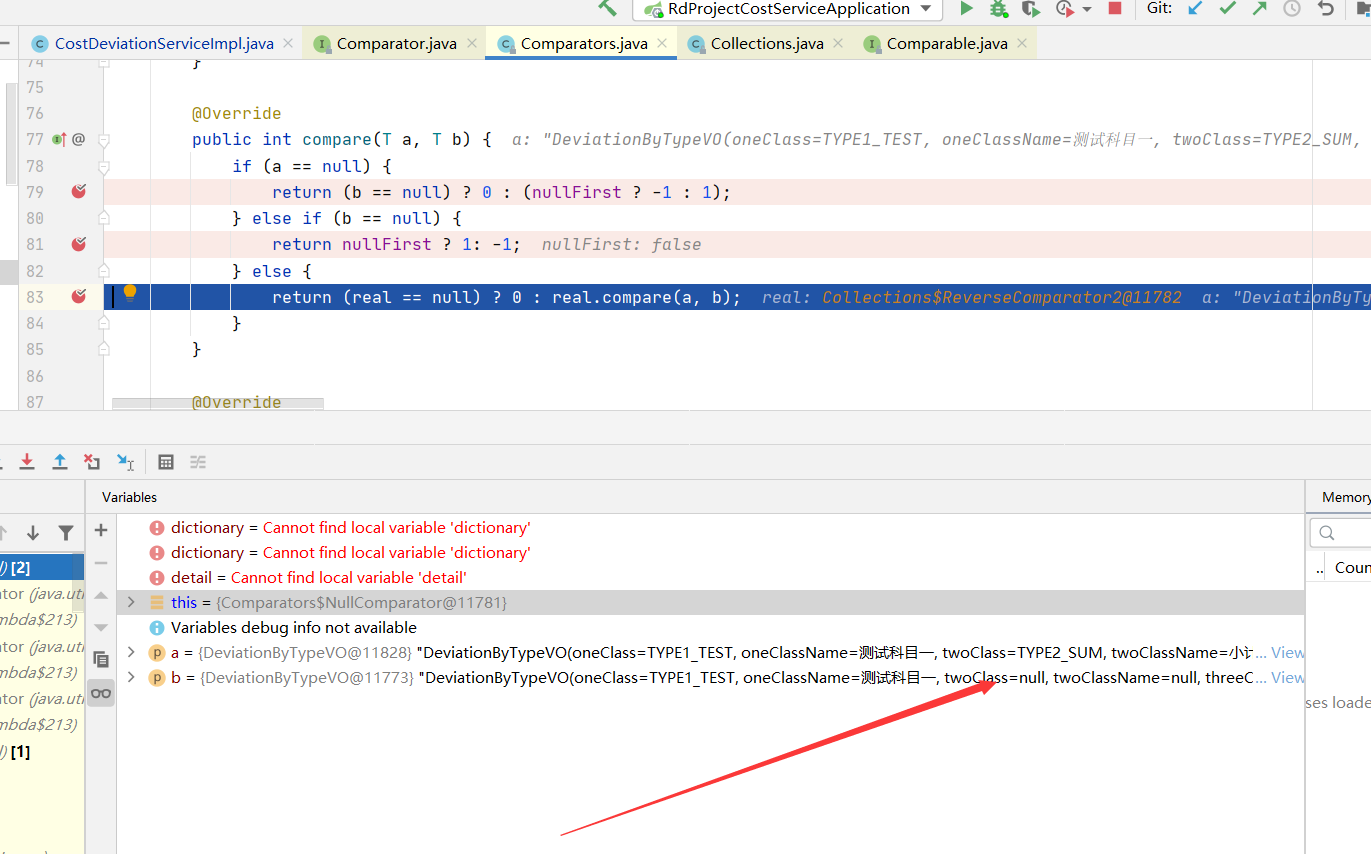Expand variable 'a' in the Variables panel
Screen dimensions: 1371x854
point(131,652)
